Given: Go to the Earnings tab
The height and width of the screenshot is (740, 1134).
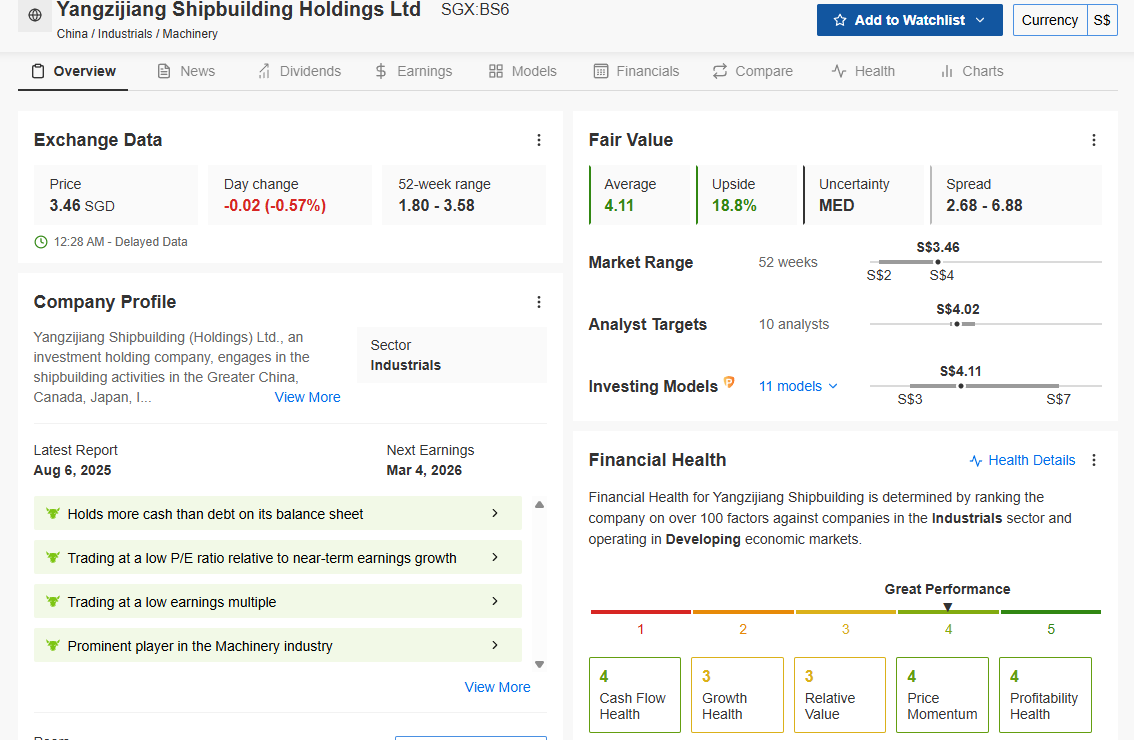Looking at the screenshot, I should tap(414, 71).
